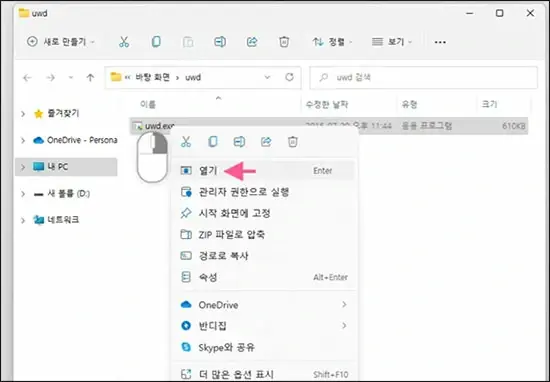Image resolution: width=550 pixels, height=382 pixels.
Task: Choose 시작 화면에 고정 in the context menu
Action: pyautogui.click(x=264, y=213)
